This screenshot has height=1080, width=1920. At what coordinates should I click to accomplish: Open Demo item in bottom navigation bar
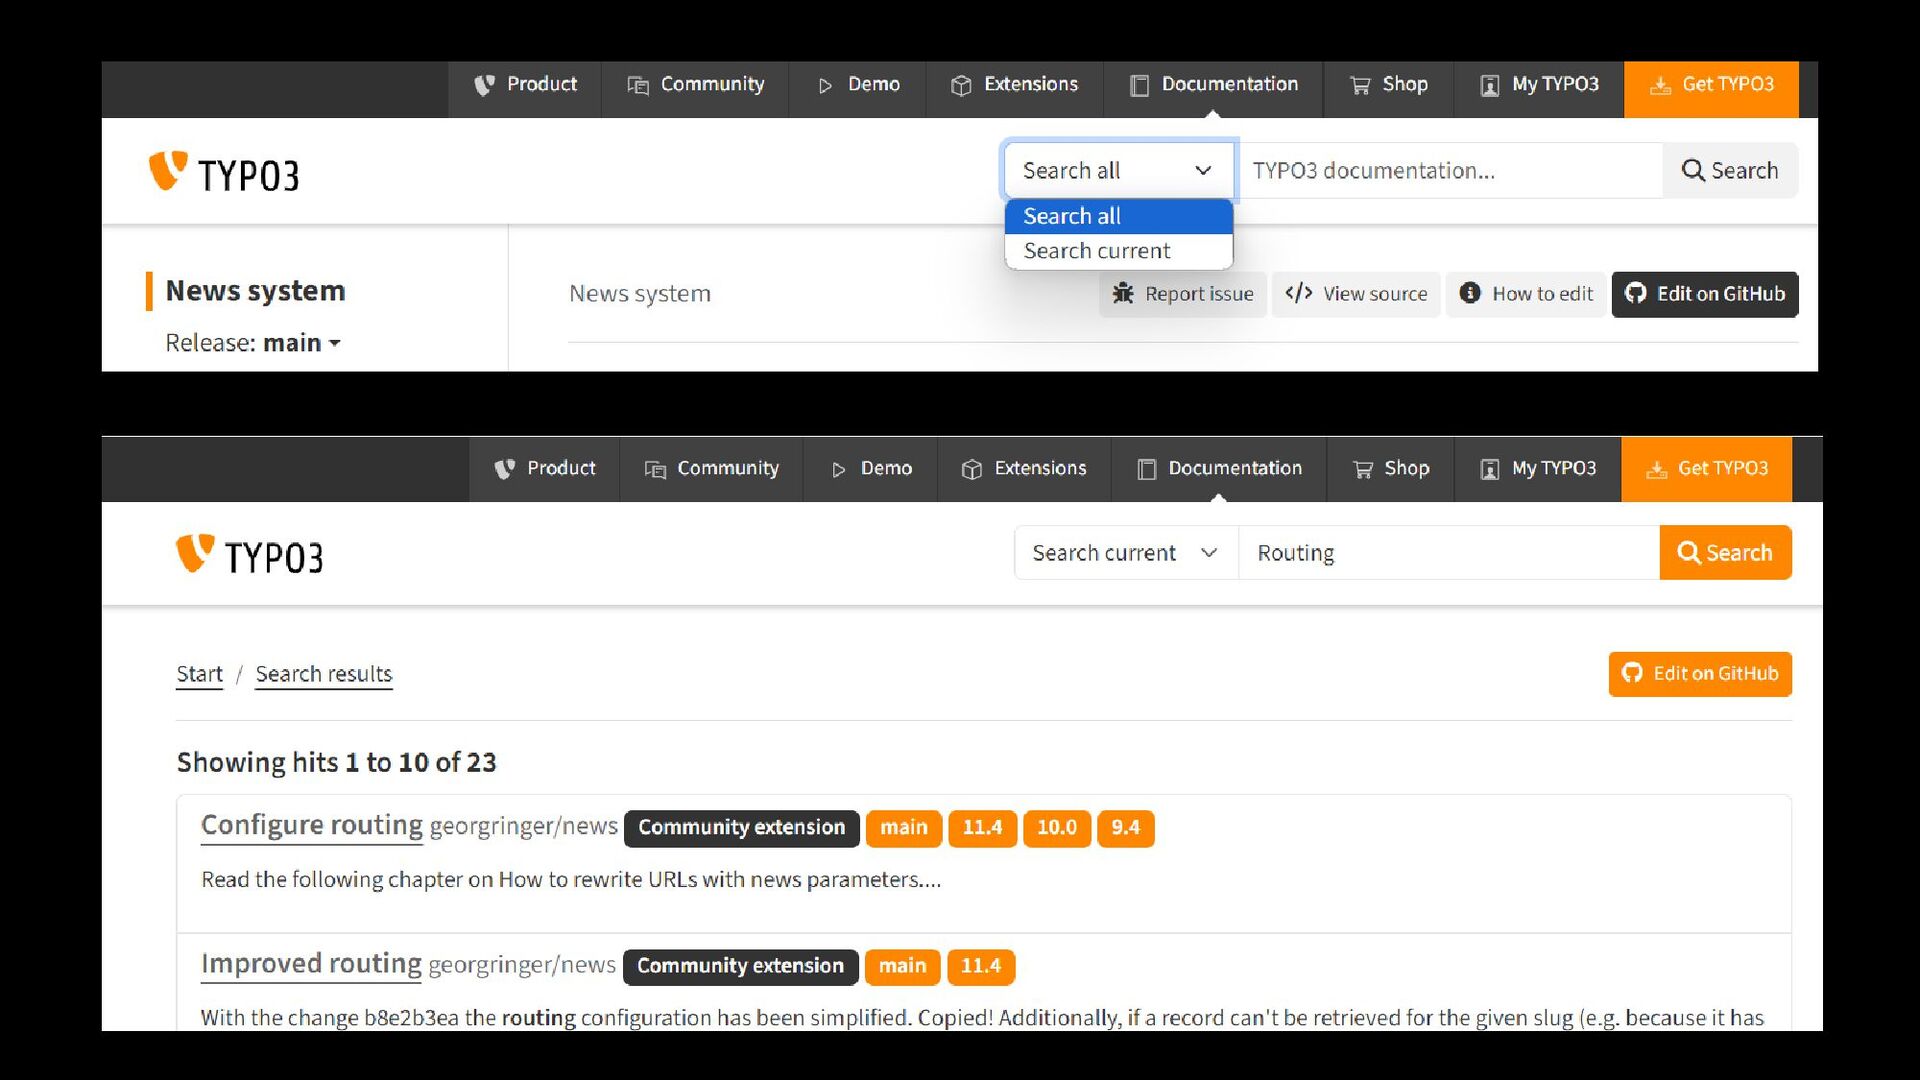tap(871, 469)
